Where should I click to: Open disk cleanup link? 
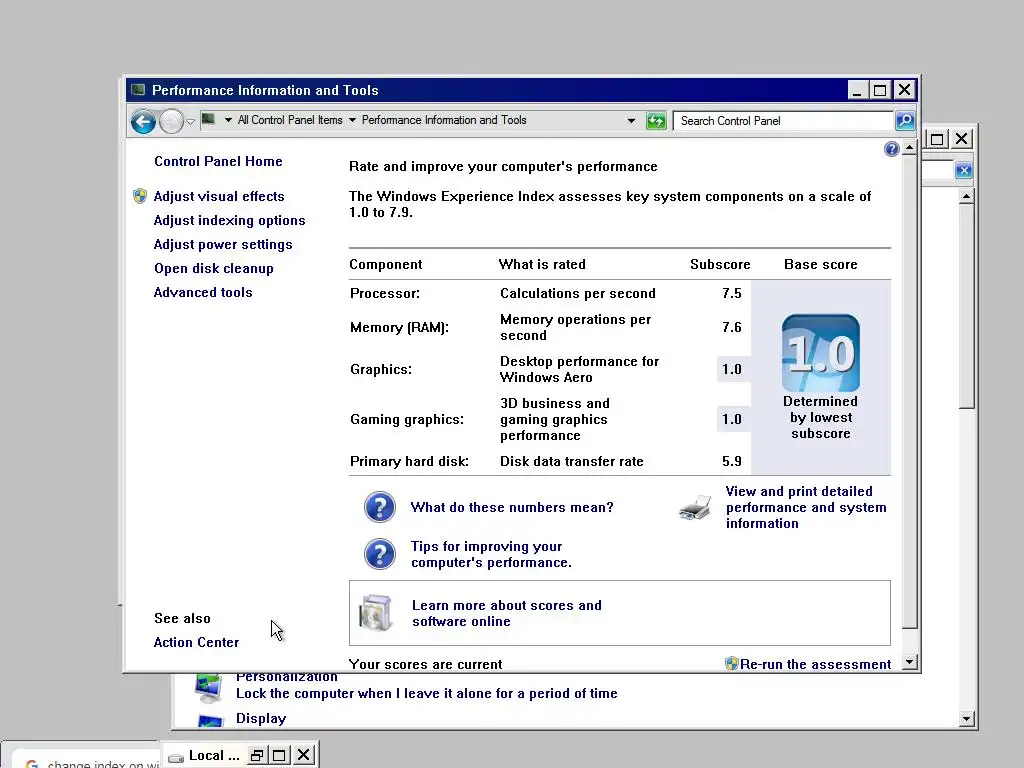point(214,268)
